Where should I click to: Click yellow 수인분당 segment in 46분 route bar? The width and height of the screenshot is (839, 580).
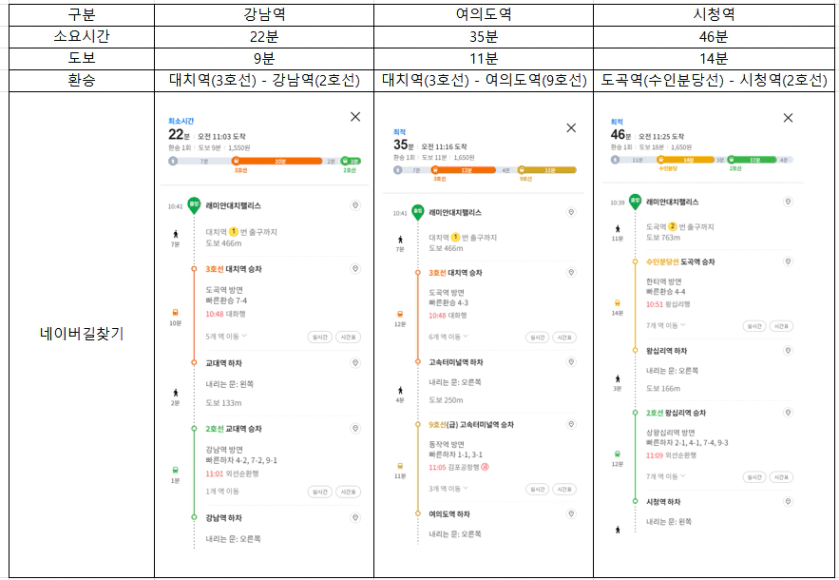[x=685, y=159]
